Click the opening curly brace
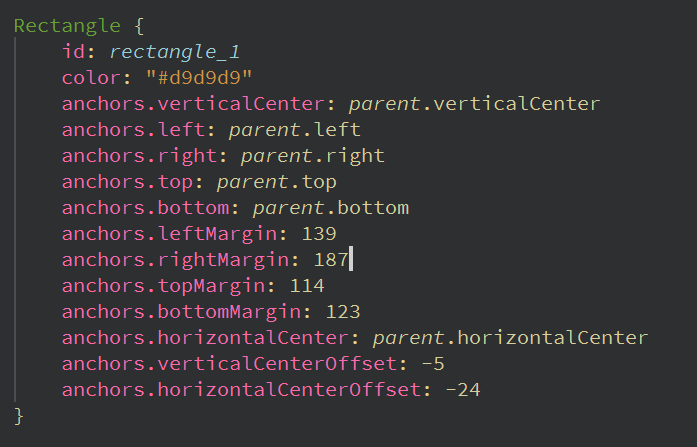This screenshot has height=447, width=697. (x=139, y=27)
